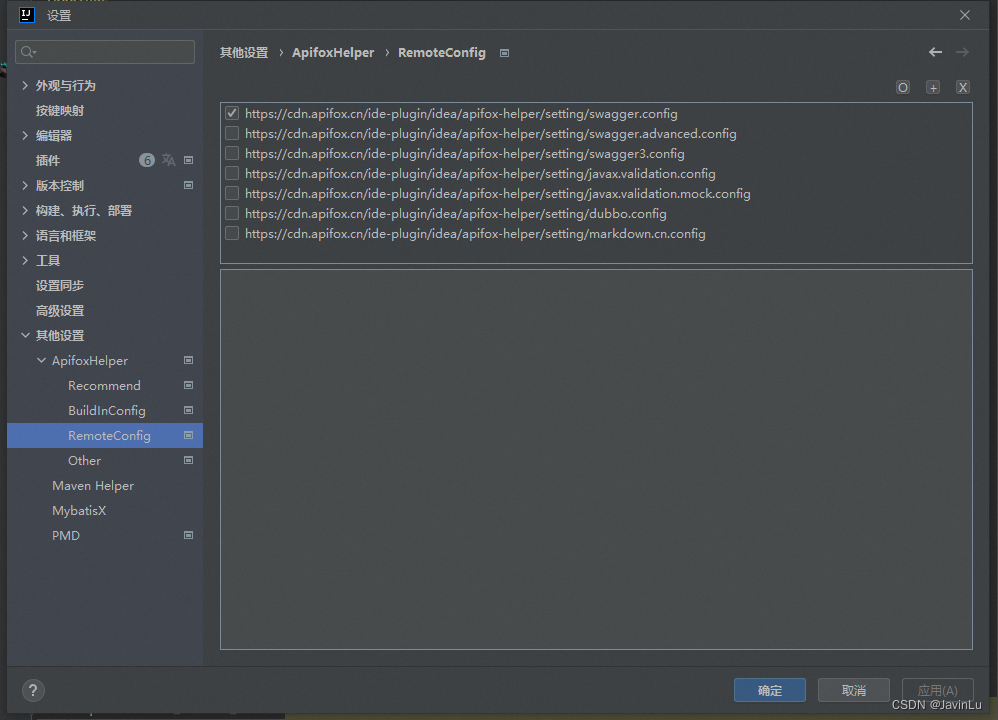Expand the 外观与行为 section

pos(25,85)
